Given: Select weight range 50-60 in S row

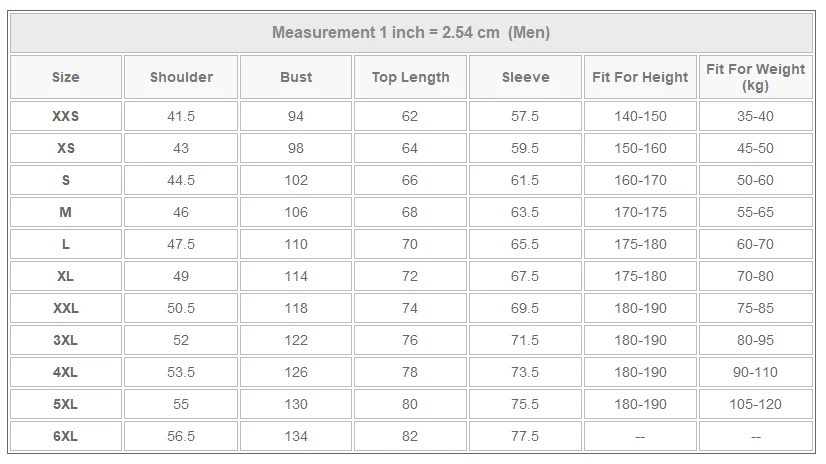Looking at the screenshot, I should point(755,180).
